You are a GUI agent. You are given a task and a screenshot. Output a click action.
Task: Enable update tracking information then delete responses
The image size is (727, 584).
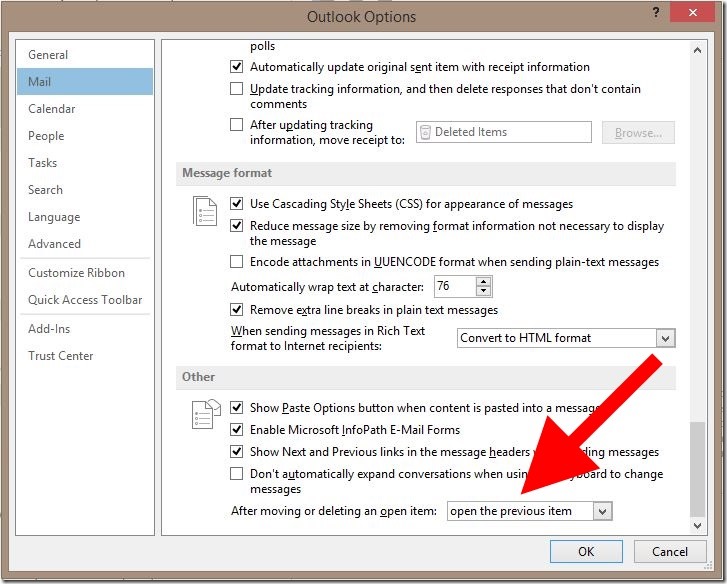pos(236,88)
